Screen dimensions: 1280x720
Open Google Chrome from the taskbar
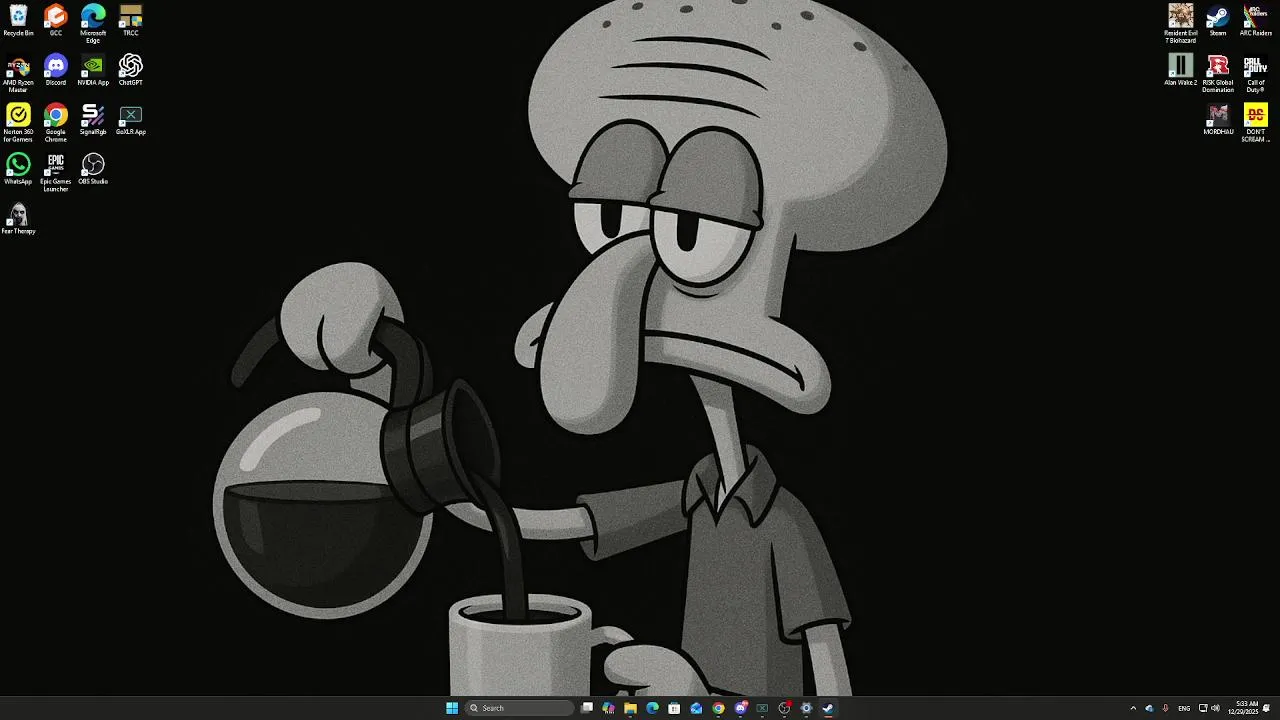(x=718, y=708)
